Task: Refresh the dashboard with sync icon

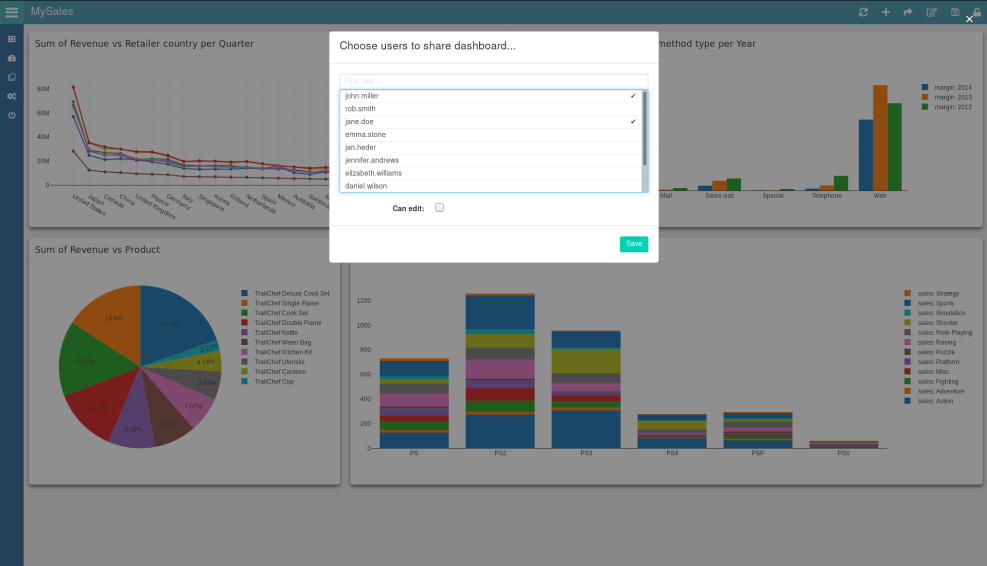Action: point(863,12)
